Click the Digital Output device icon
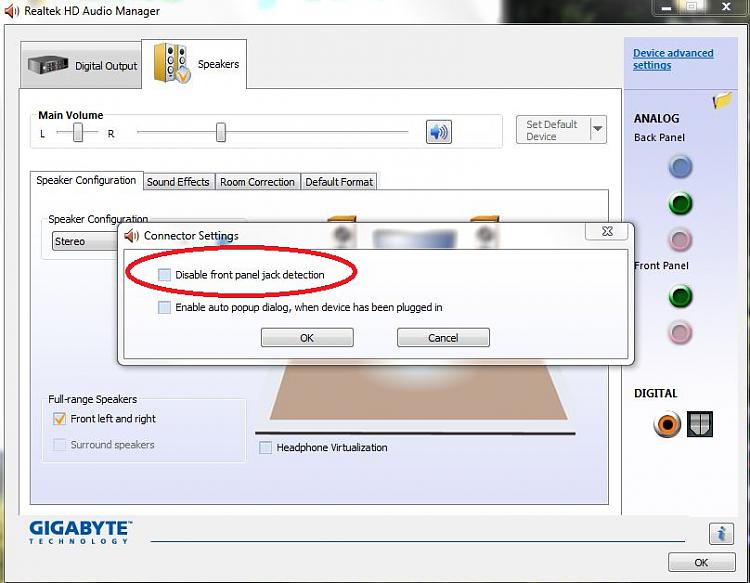The image size is (750, 583). [x=48, y=65]
